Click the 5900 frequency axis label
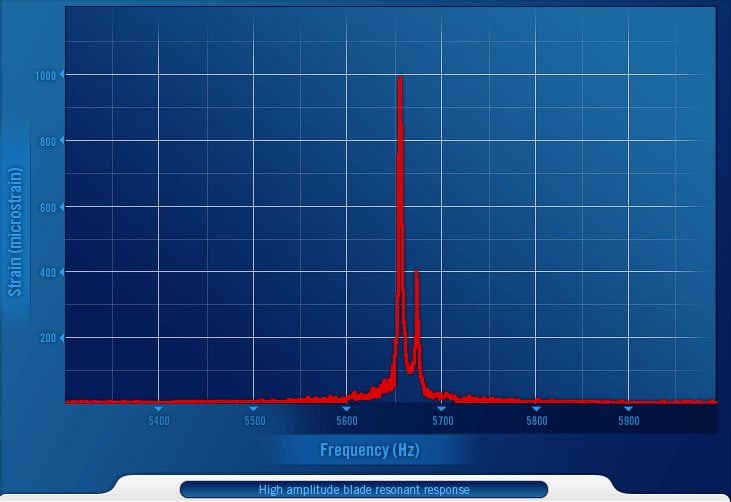The height and width of the screenshot is (502, 731). [629, 421]
